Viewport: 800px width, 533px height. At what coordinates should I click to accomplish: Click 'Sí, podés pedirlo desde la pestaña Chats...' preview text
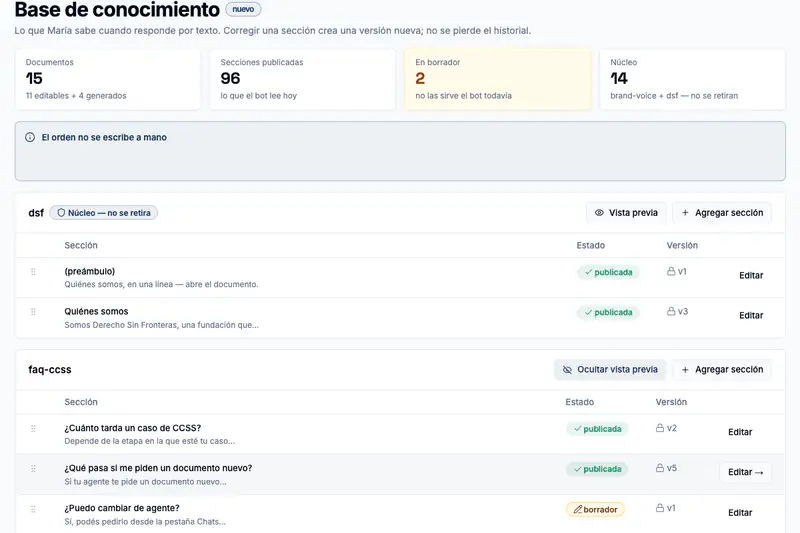(x=145, y=522)
